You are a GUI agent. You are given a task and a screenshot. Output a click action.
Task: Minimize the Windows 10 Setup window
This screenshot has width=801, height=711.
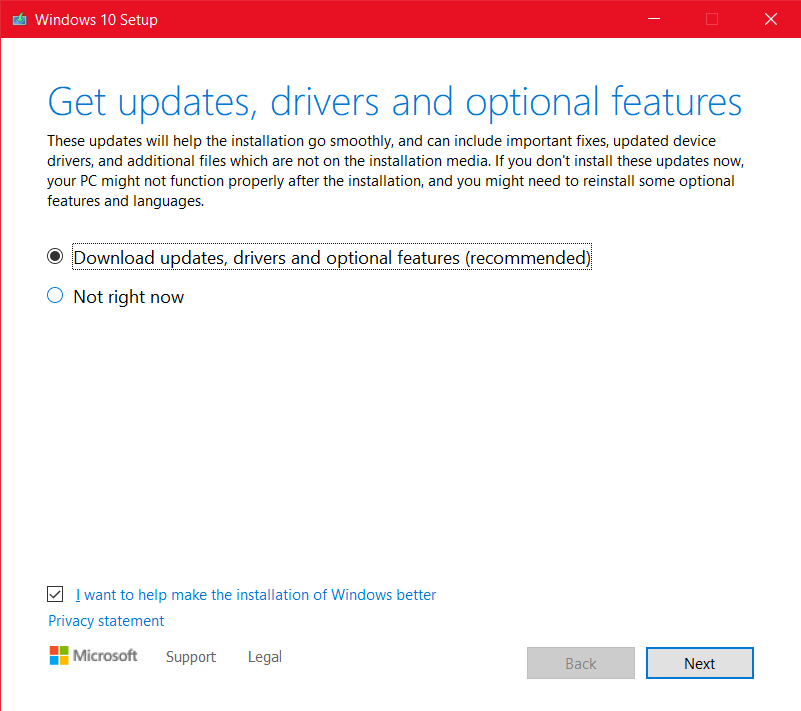[x=654, y=19]
